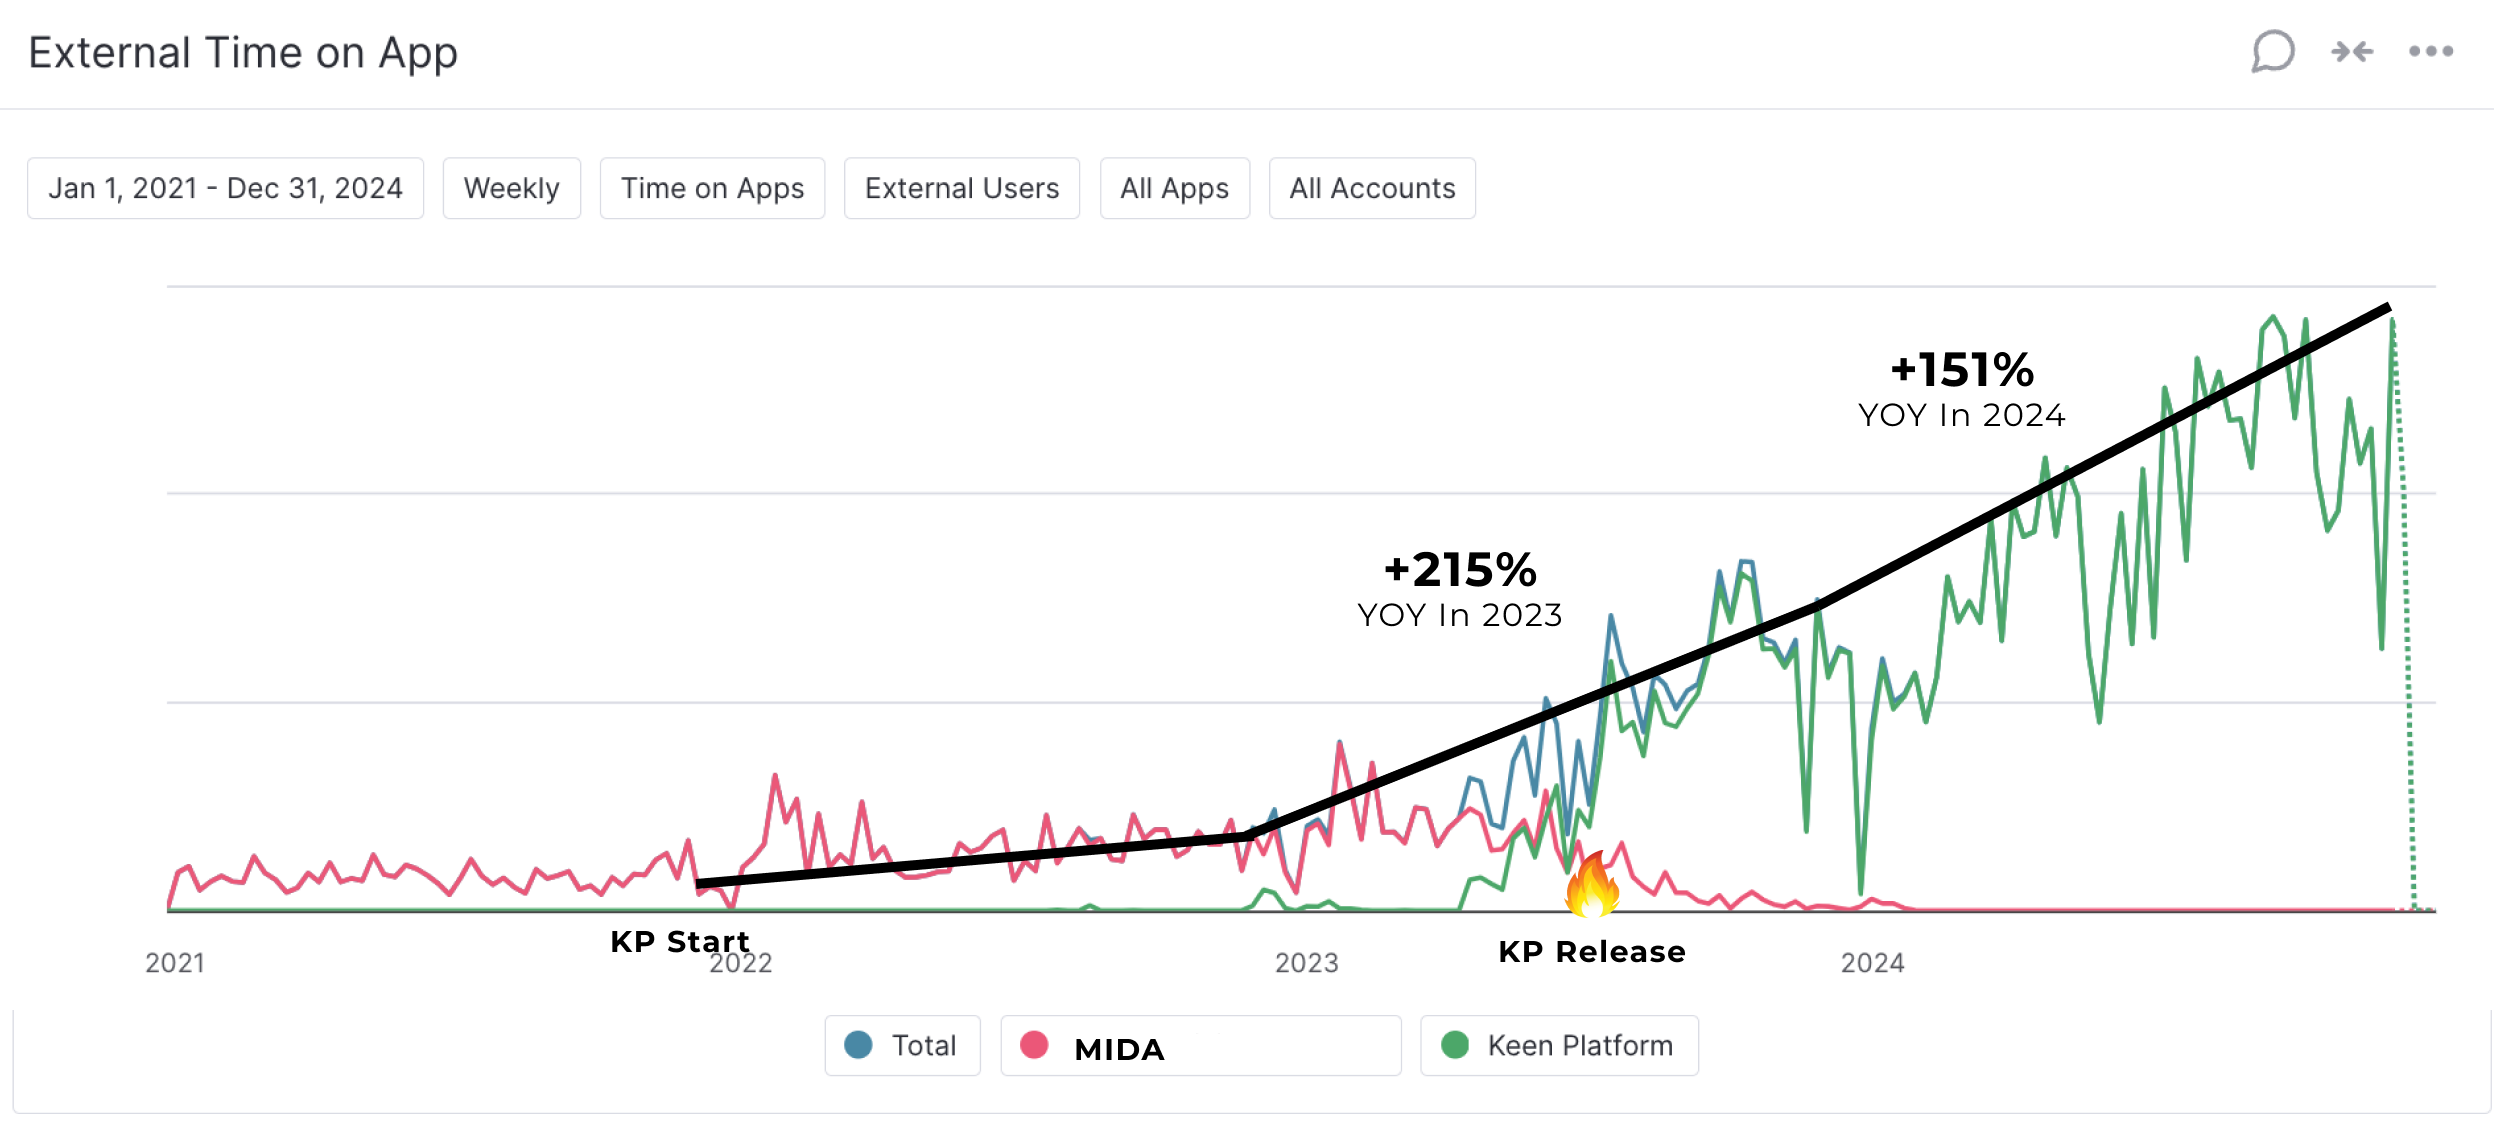Open the comment speech bubble icon
This screenshot has width=2494, height=1144.
tap(2272, 52)
